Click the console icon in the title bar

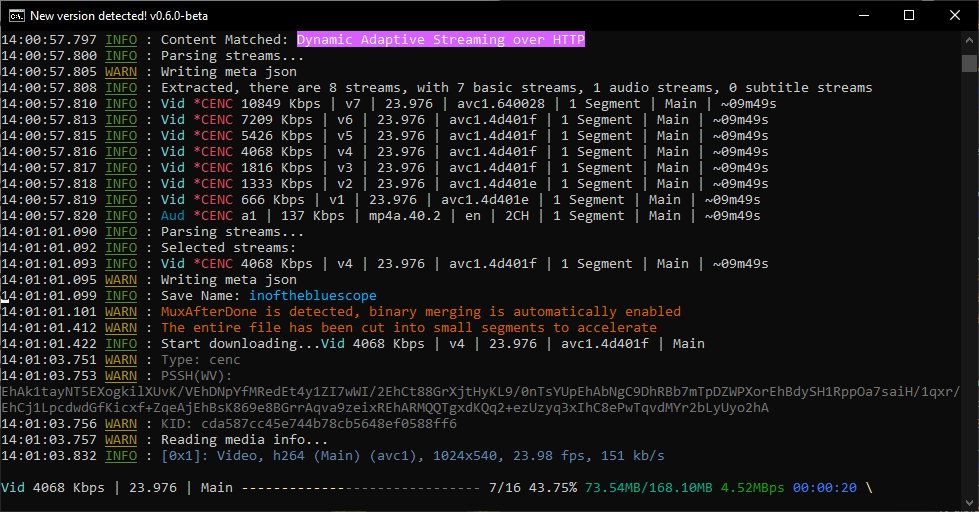(16, 16)
